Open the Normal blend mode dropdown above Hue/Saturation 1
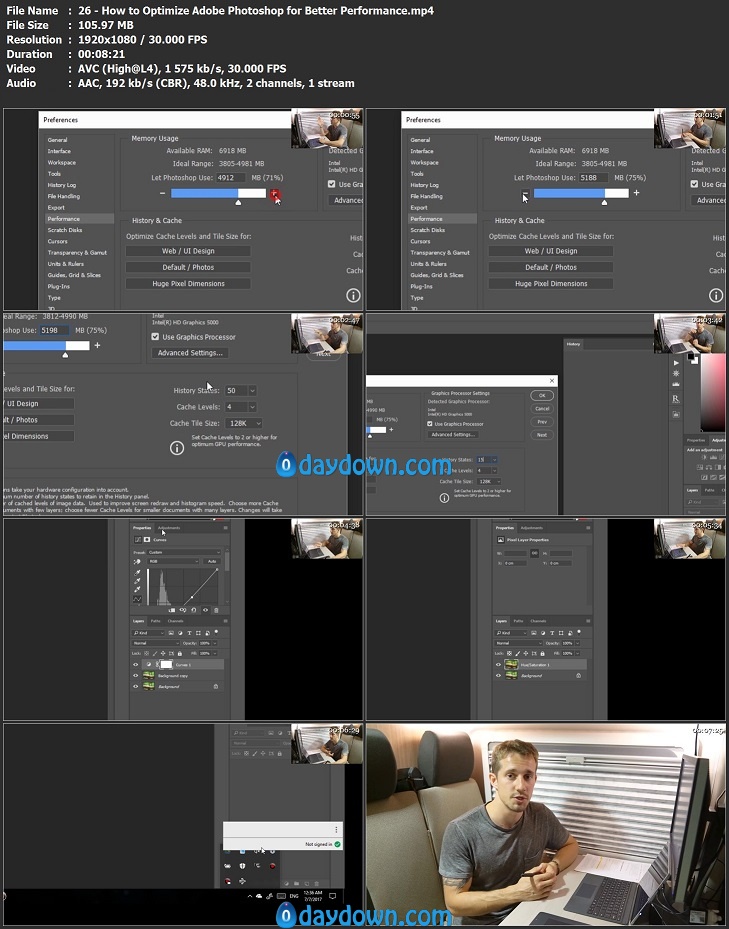This screenshot has height=929, width=729. click(x=519, y=643)
